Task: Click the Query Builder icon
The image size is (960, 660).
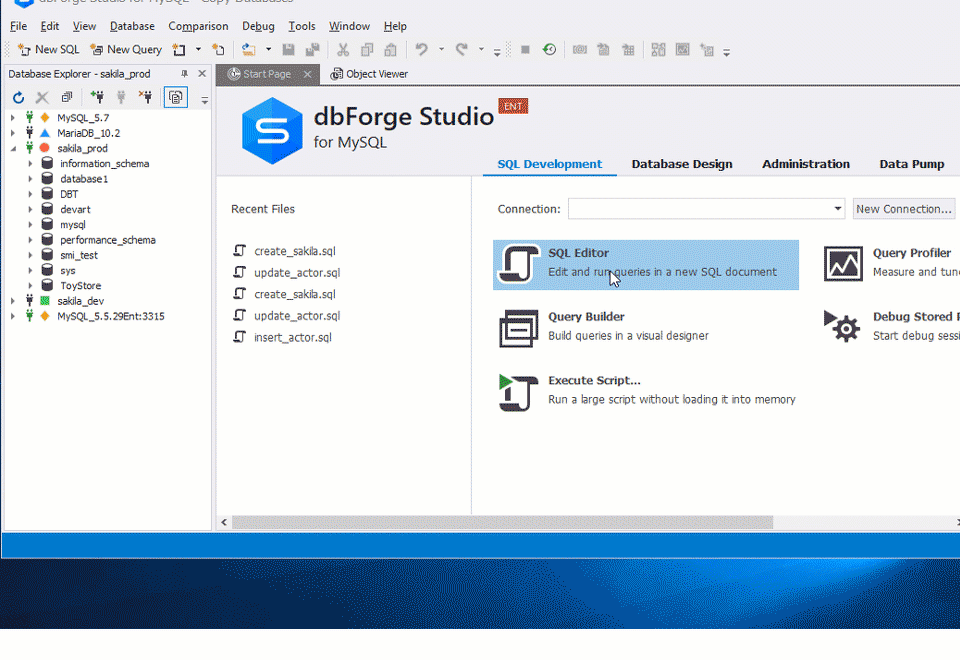Action: [519, 328]
